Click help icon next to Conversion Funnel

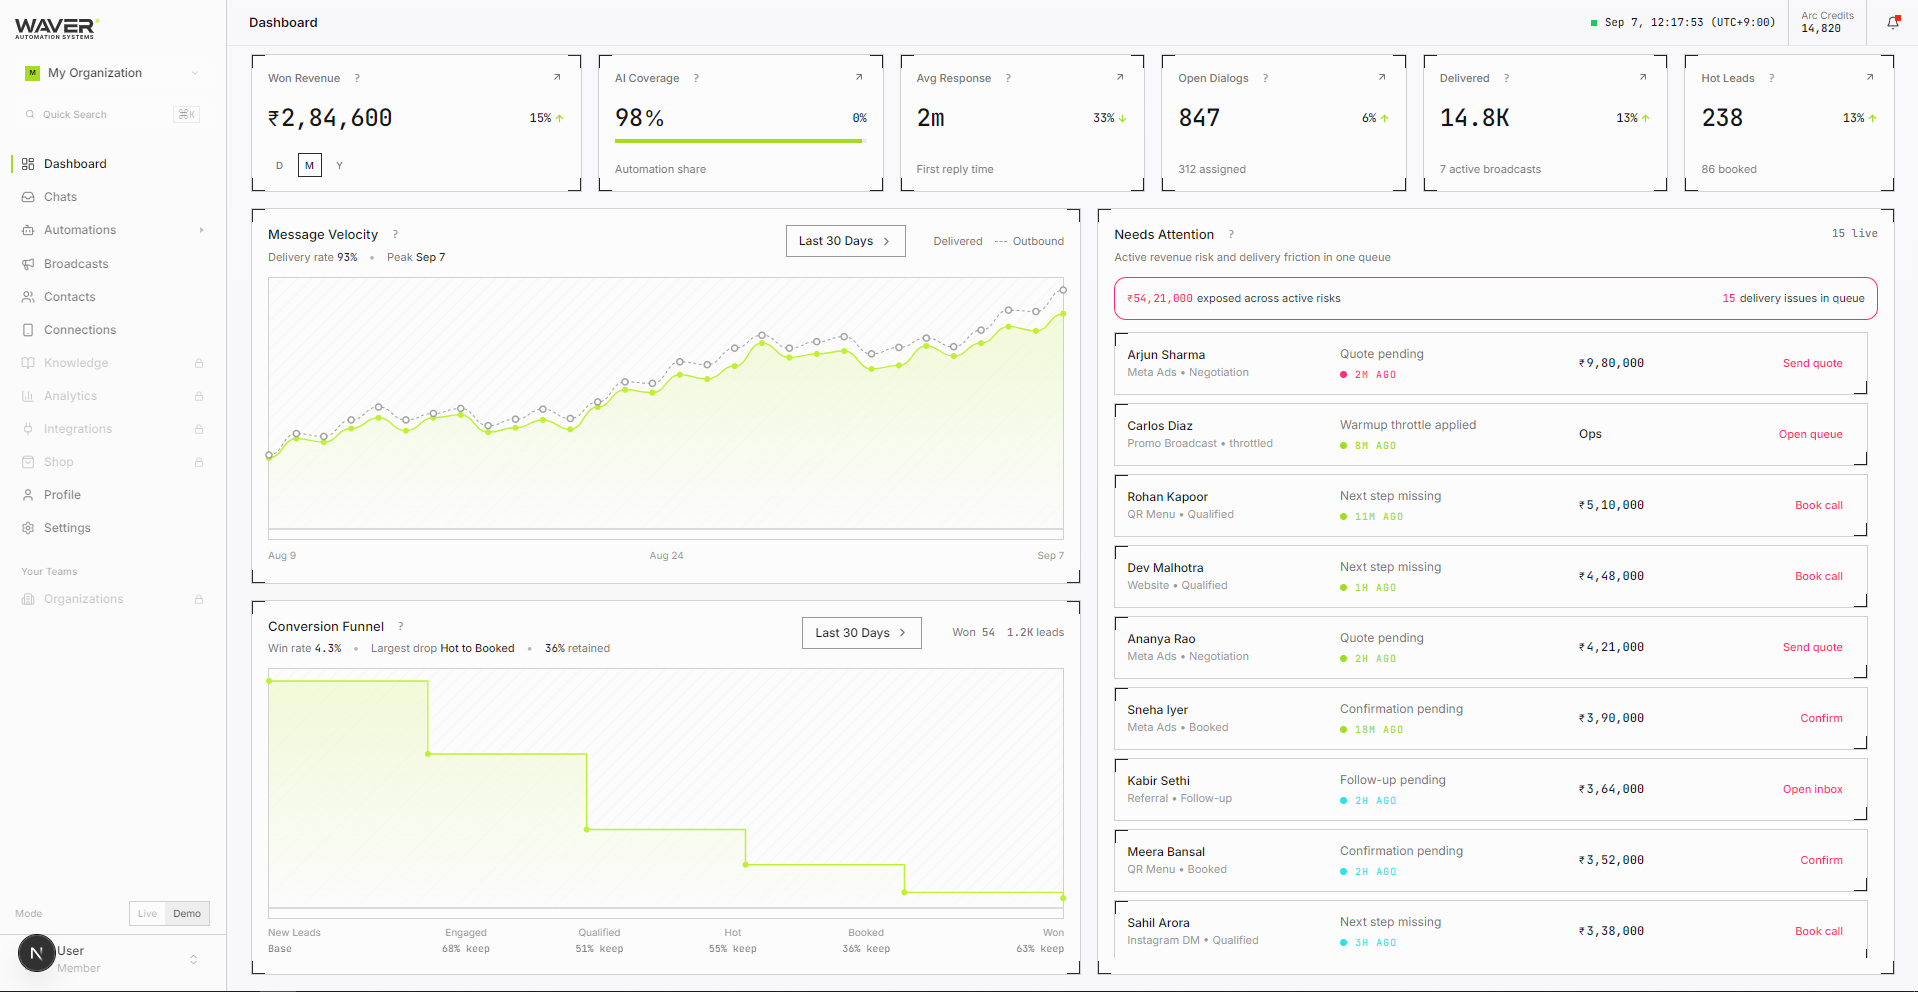tap(401, 626)
